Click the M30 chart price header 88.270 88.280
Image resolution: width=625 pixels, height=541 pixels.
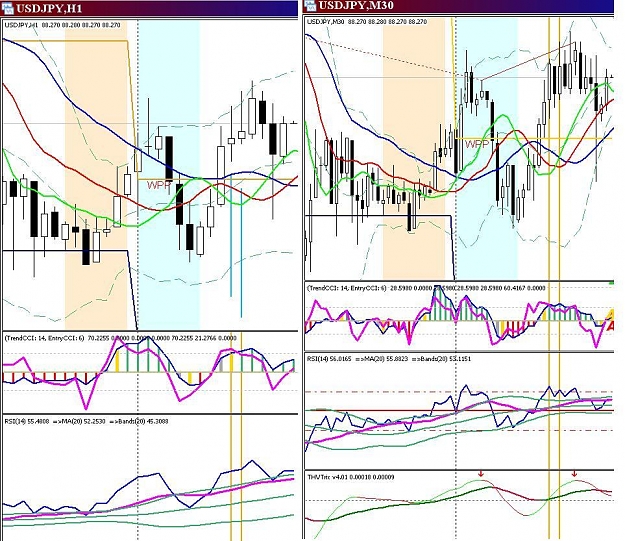pos(367,22)
